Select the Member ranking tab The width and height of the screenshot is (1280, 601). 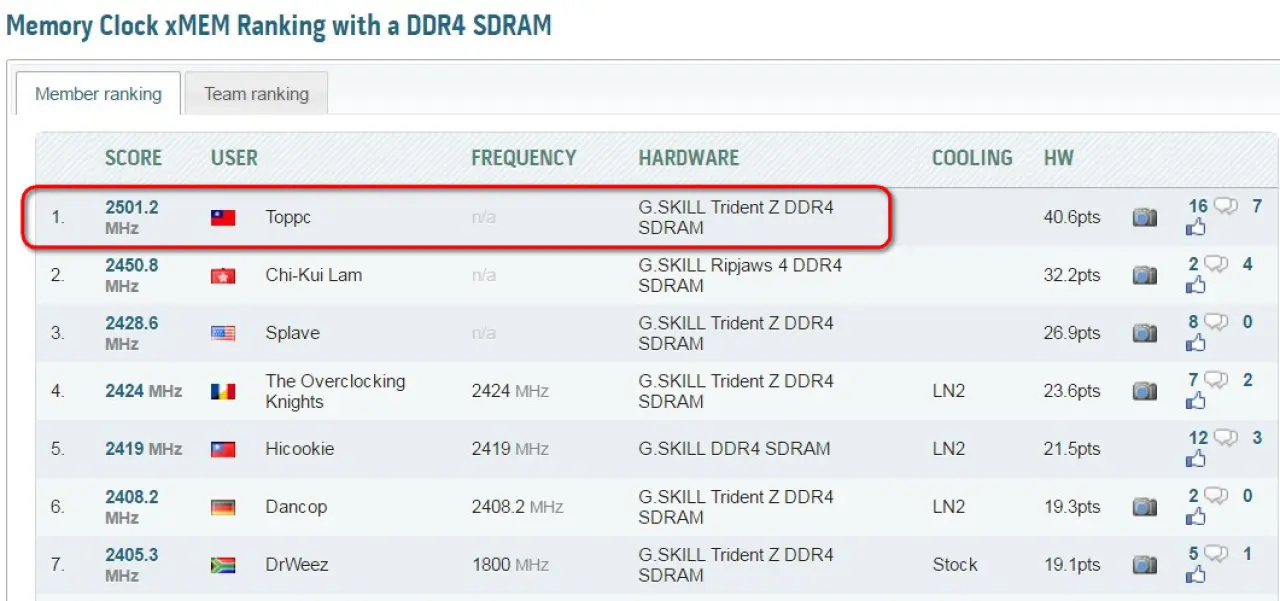[x=98, y=94]
